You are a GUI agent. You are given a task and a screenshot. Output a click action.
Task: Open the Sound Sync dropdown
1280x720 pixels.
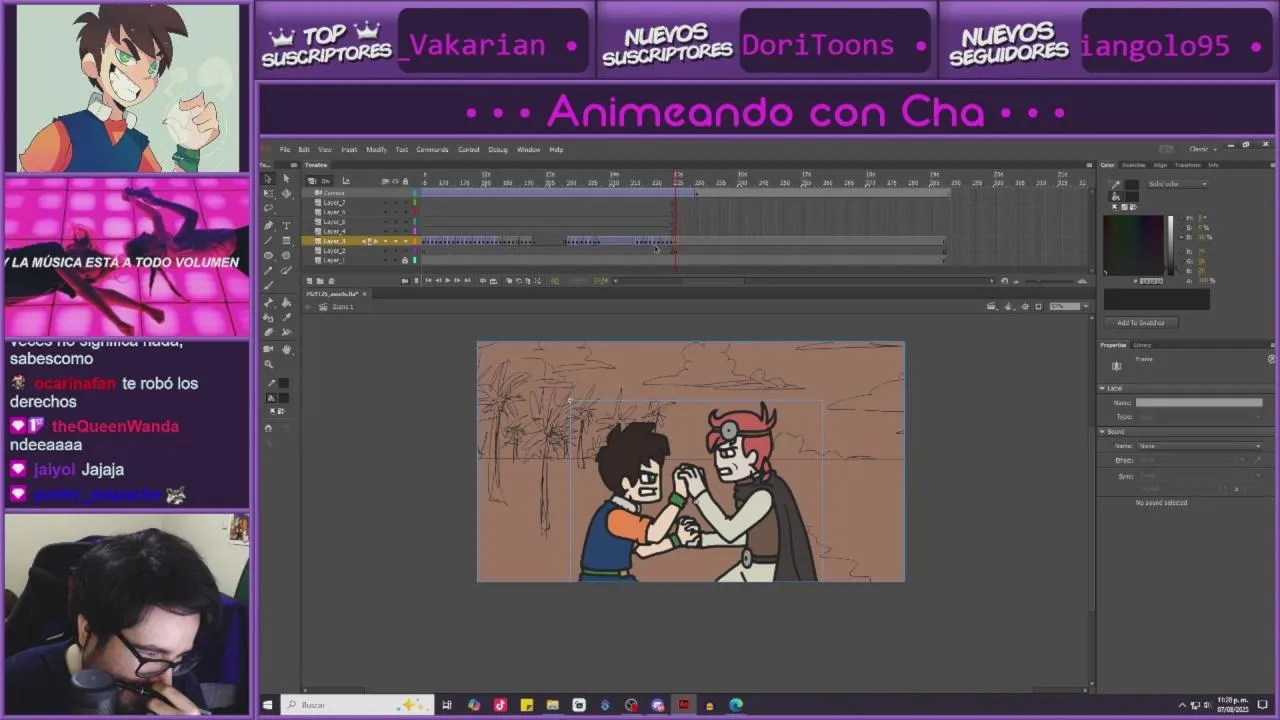pyautogui.click(x=1200, y=476)
